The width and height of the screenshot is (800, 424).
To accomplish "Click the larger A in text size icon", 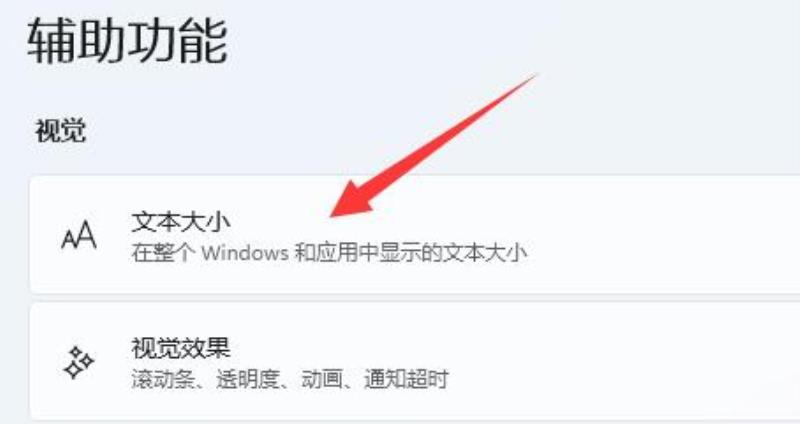I will click(86, 234).
